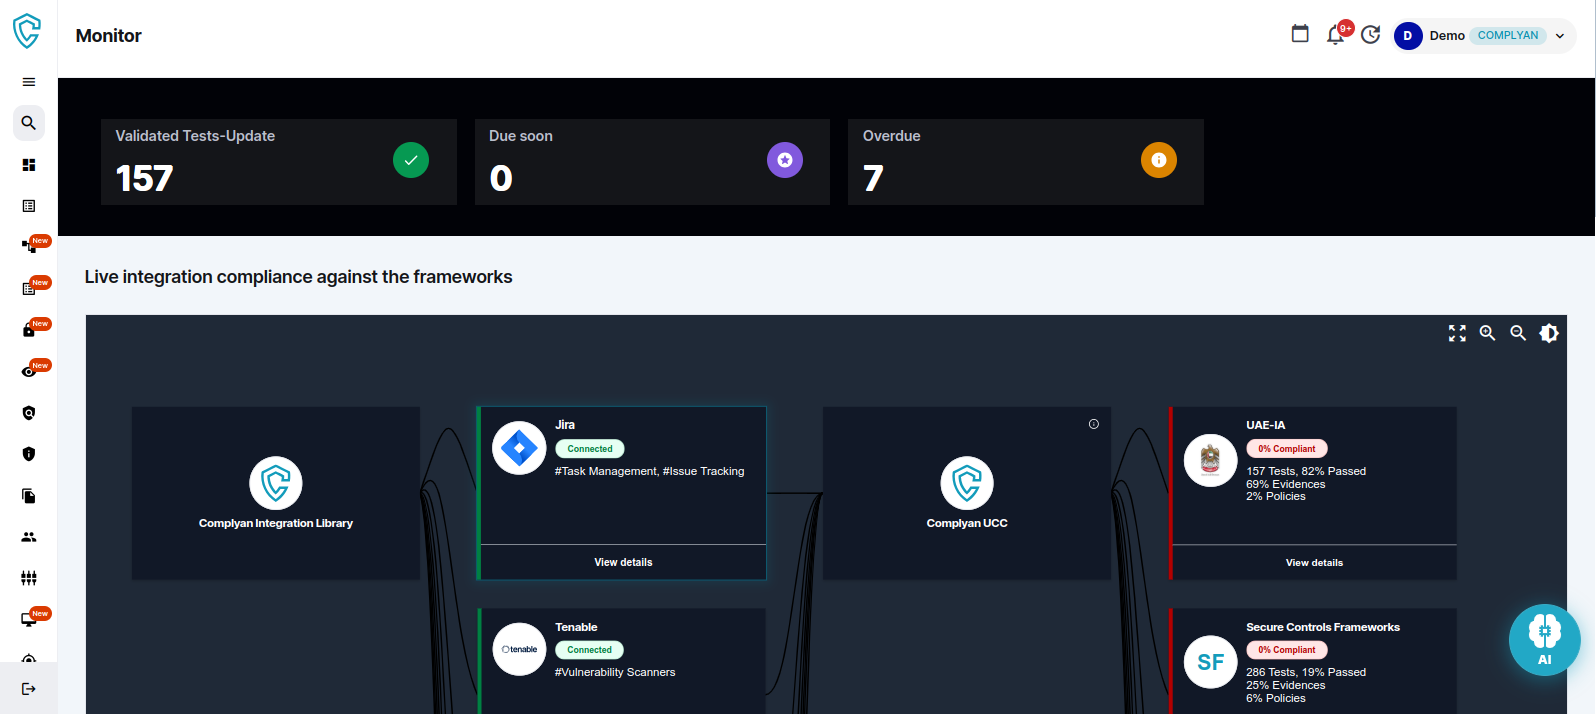Click the Connected badge on the Jira card
The width and height of the screenshot is (1596, 714).
coord(590,449)
